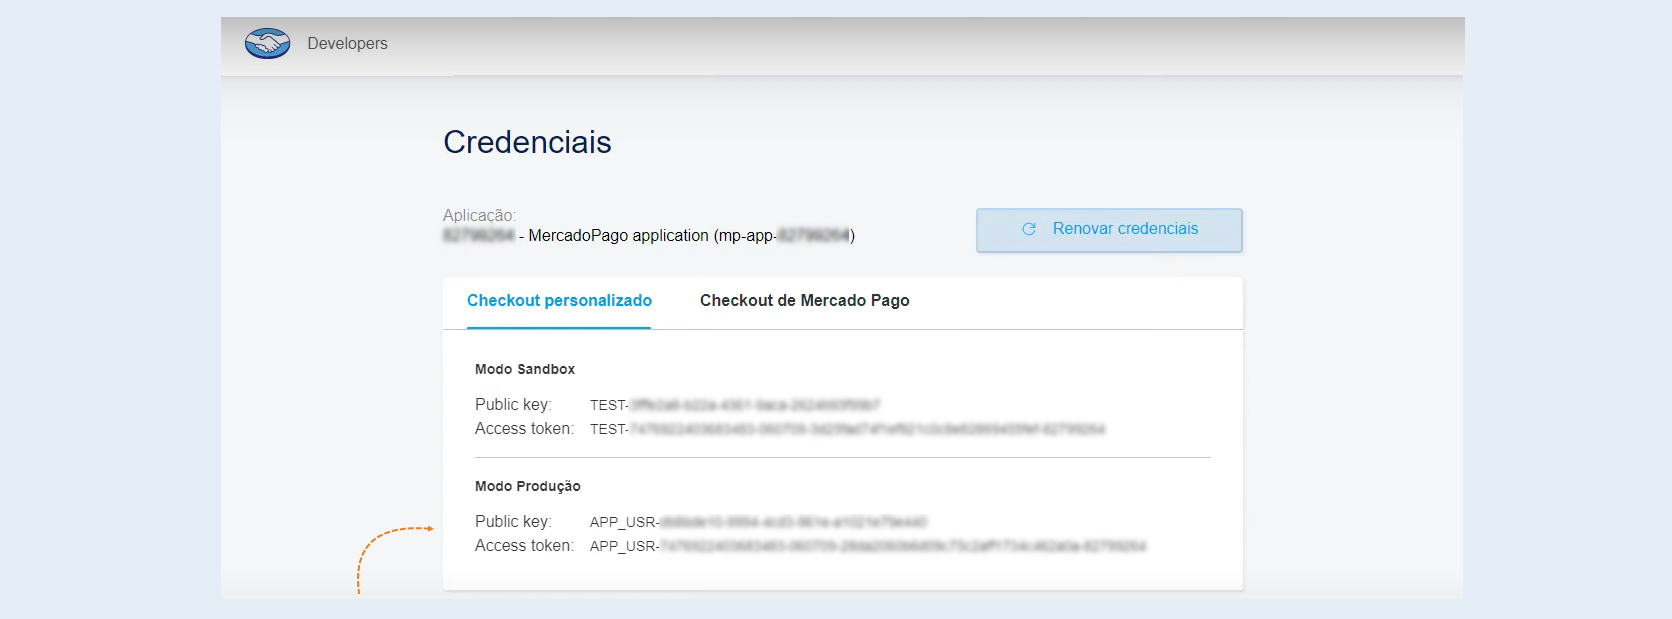Viewport: 1672px width, 619px height.
Task: Click the Modo Produção section heading
Action: pyautogui.click(x=528, y=486)
